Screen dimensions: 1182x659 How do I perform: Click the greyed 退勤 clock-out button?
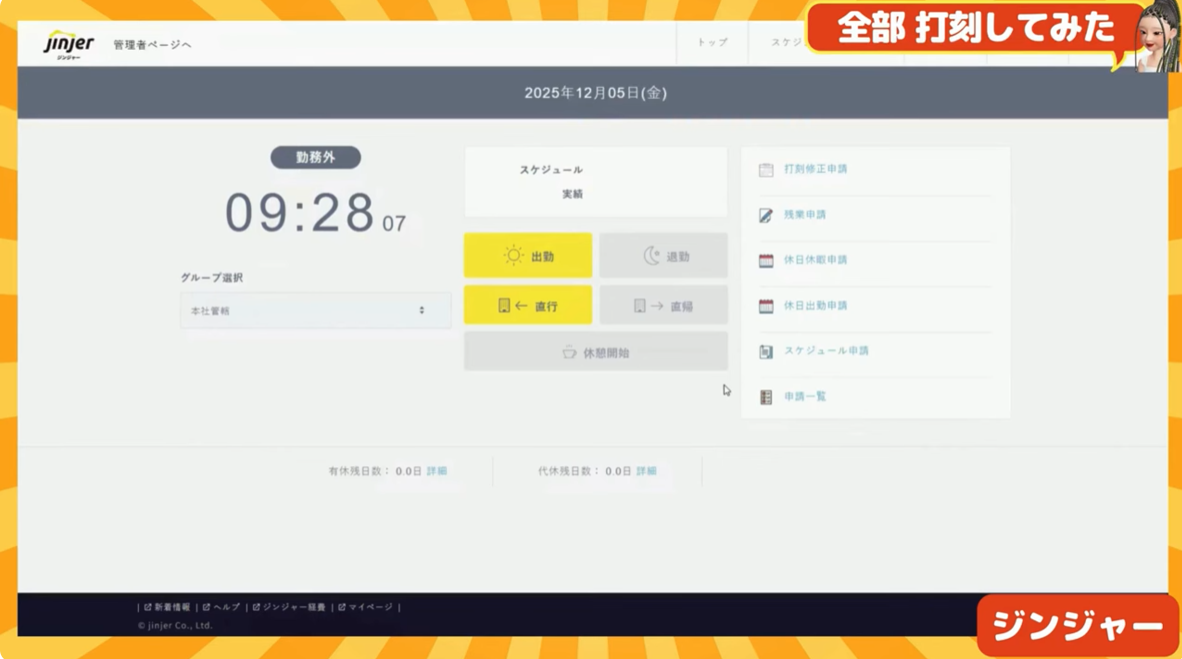pyautogui.click(x=663, y=256)
